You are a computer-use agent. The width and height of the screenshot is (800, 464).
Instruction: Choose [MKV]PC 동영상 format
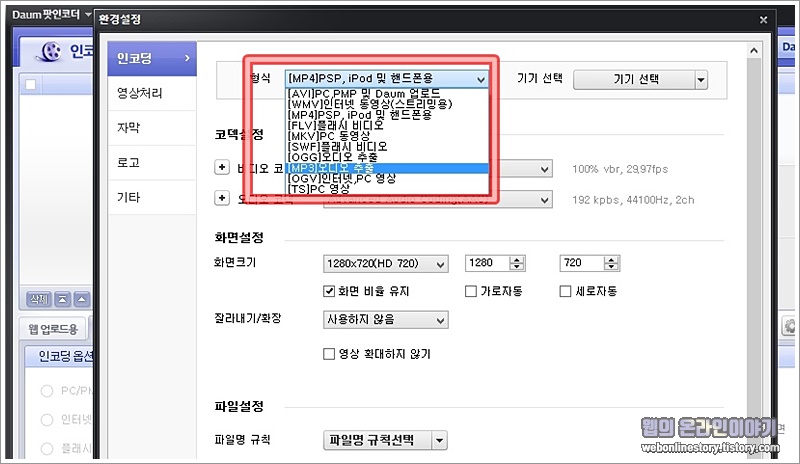click(386, 136)
